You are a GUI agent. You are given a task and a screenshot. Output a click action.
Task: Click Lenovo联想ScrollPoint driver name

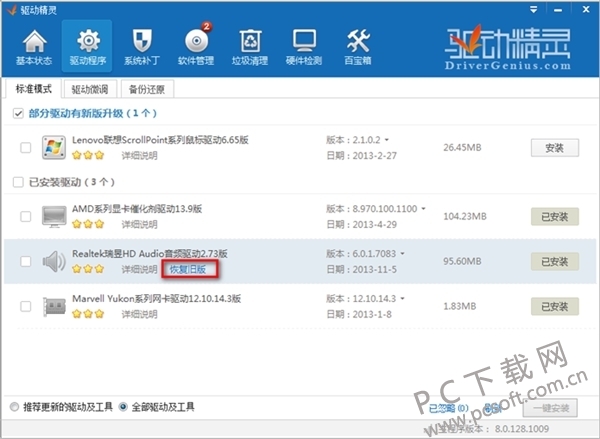(160, 140)
